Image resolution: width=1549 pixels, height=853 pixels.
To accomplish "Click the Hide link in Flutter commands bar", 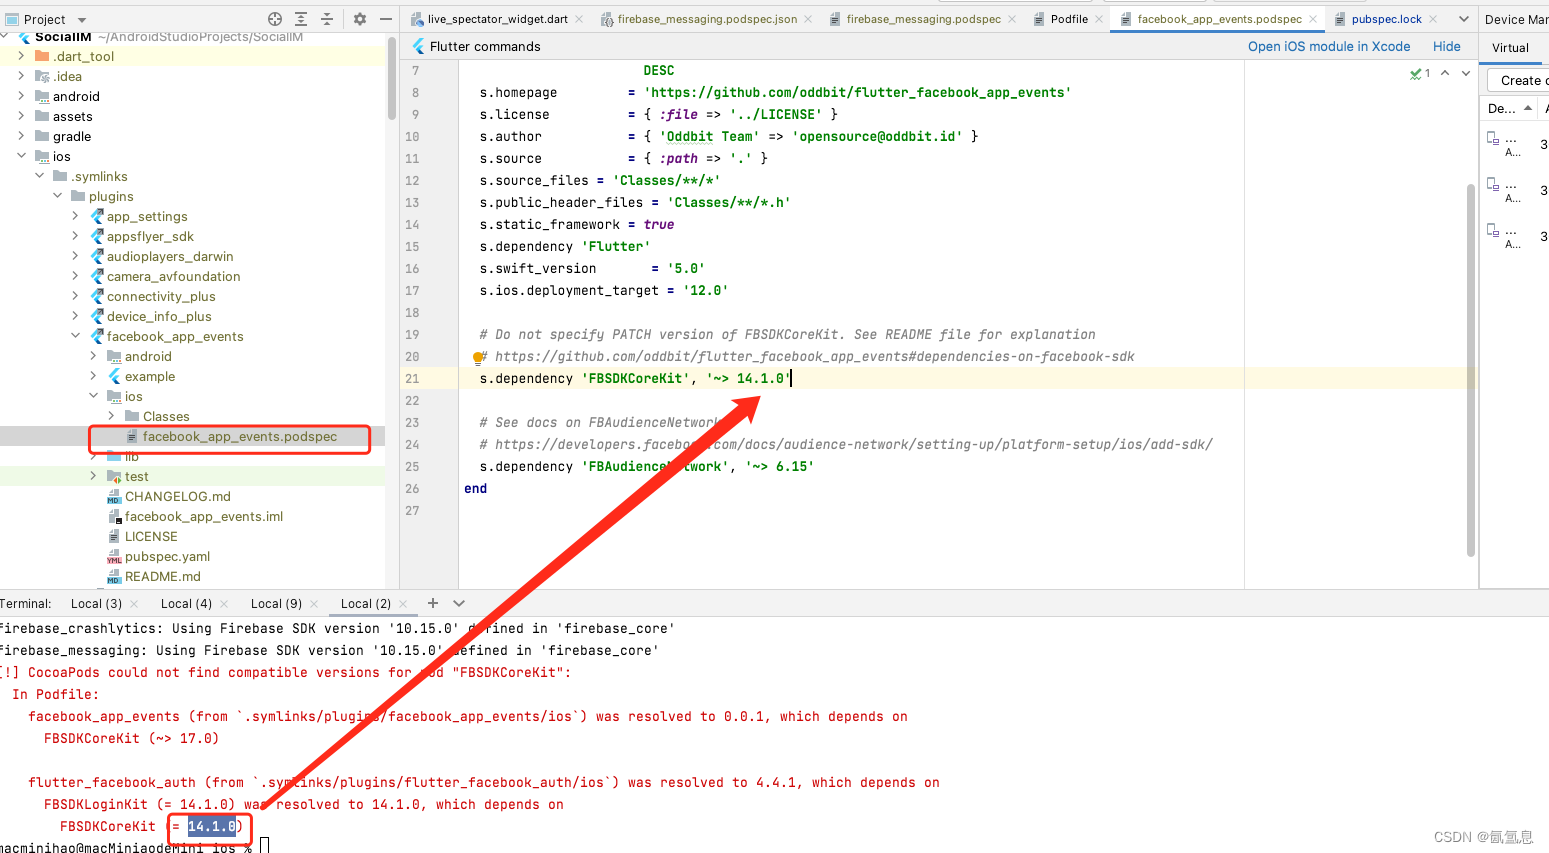I will [x=1446, y=46].
